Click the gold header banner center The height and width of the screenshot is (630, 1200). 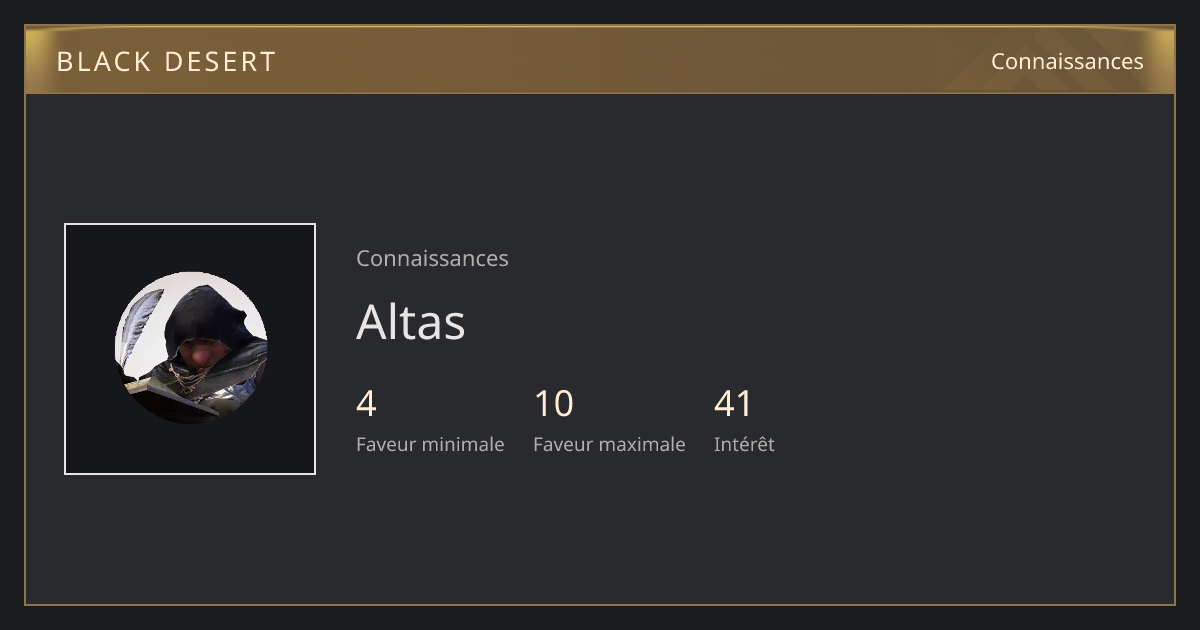600,60
